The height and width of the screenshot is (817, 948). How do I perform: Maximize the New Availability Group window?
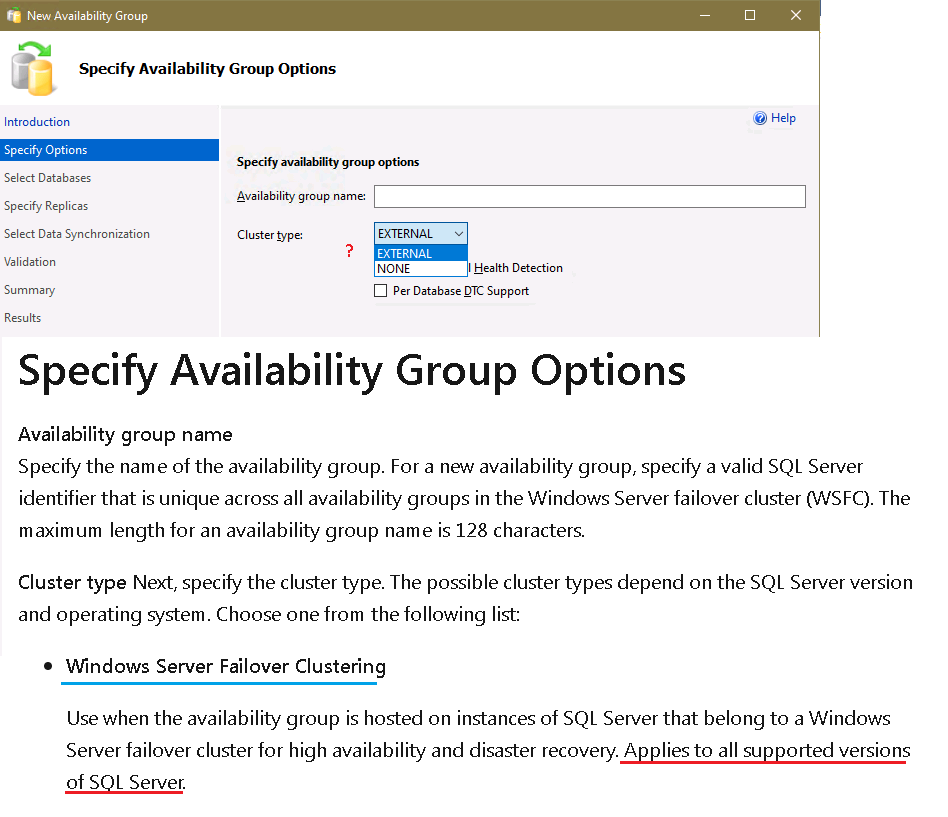750,15
